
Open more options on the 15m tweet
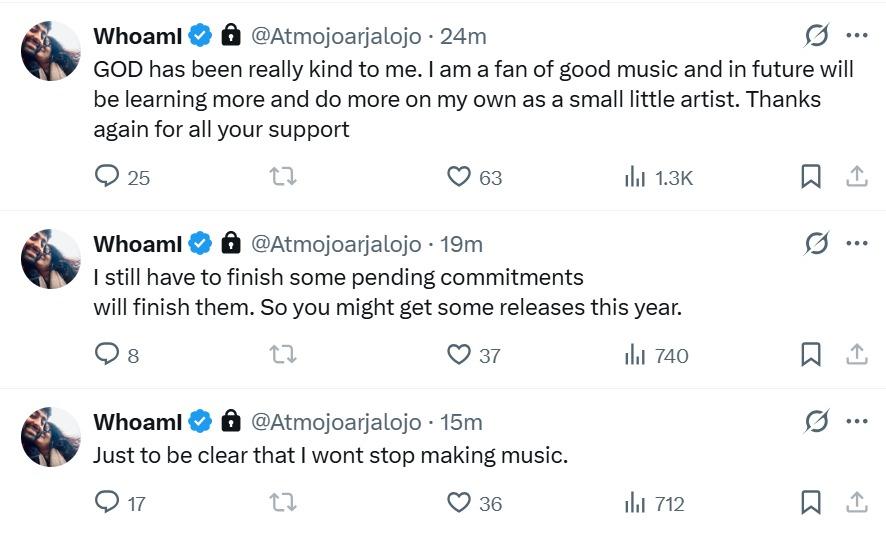click(x=856, y=422)
